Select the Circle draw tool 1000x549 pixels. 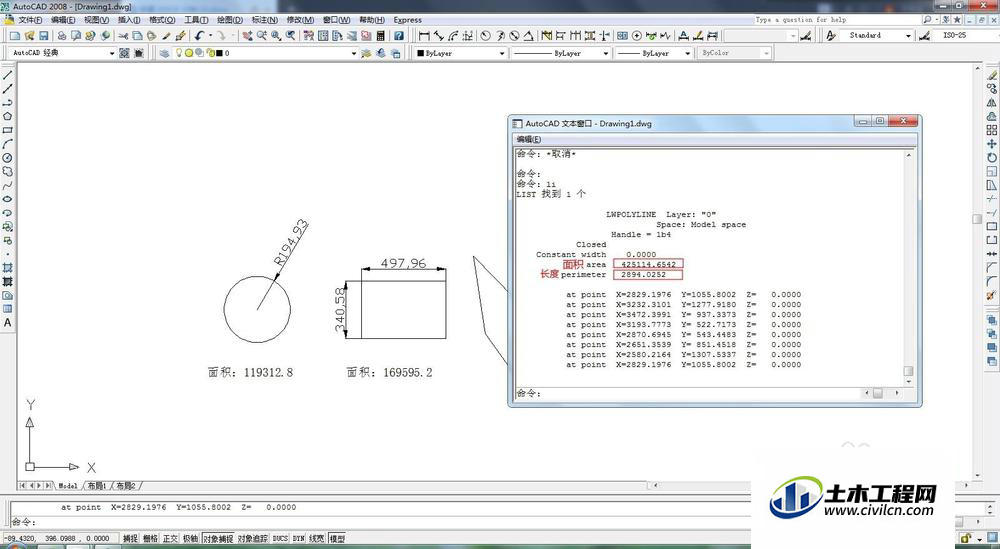tap(8, 157)
